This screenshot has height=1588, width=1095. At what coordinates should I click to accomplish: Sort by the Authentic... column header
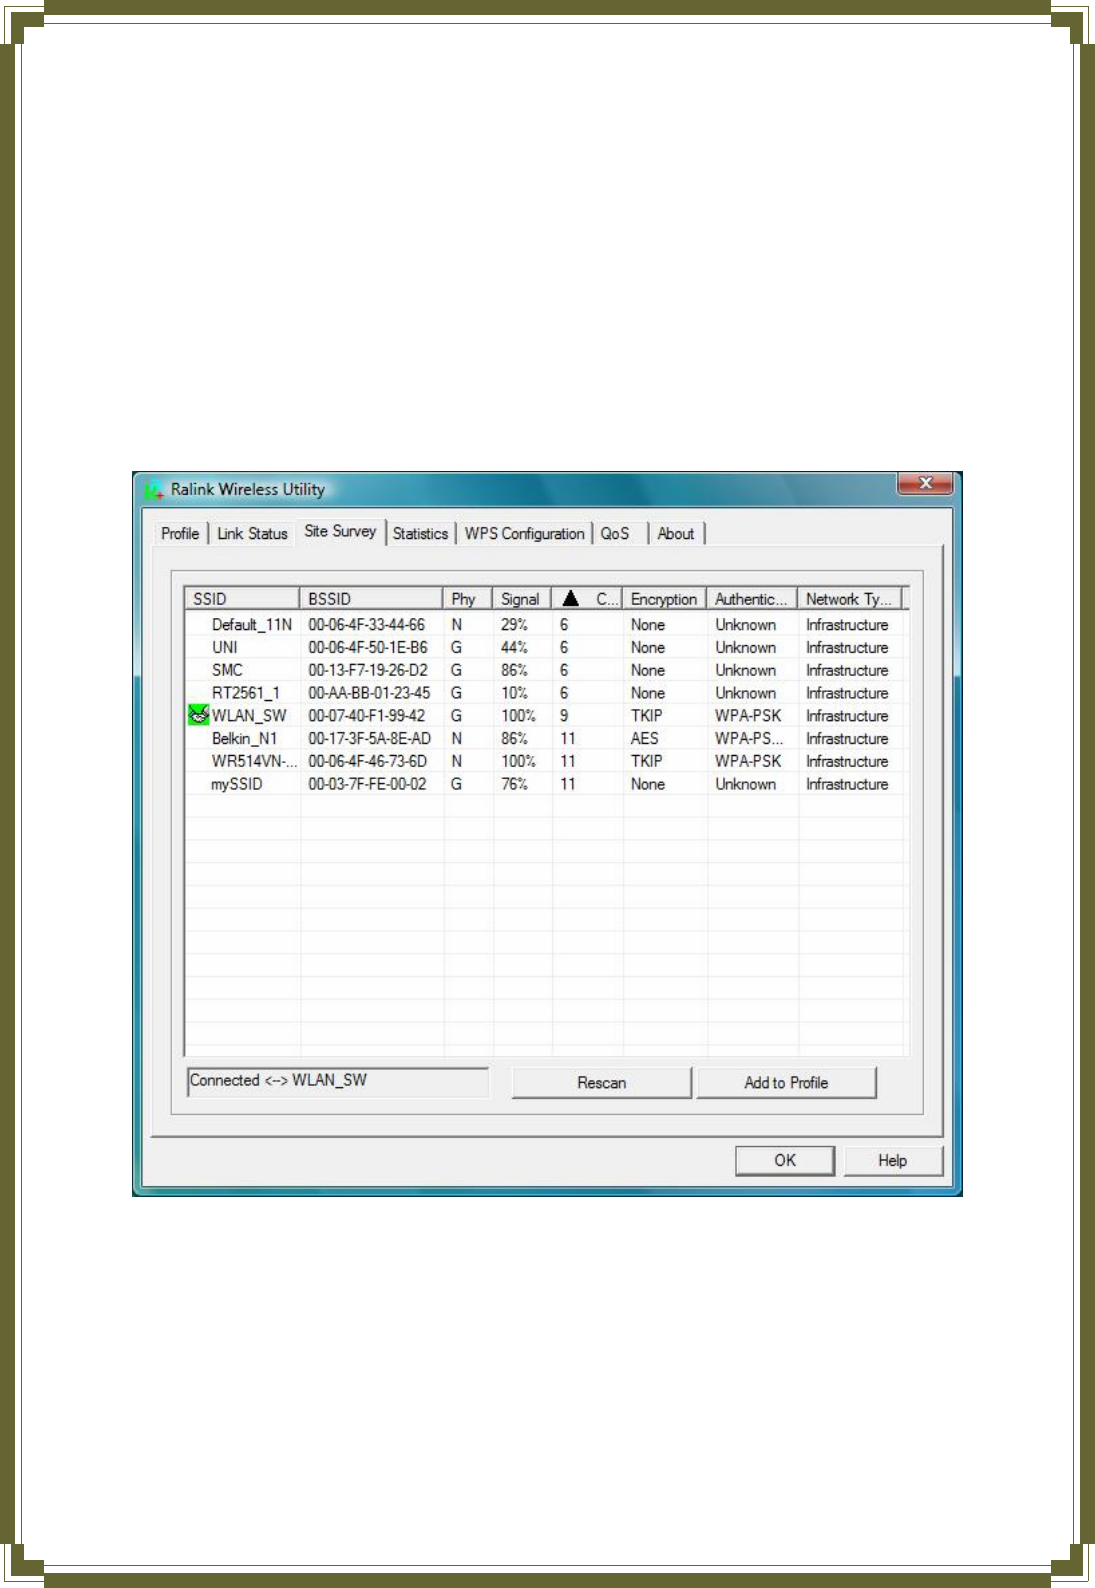coord(752,599)
